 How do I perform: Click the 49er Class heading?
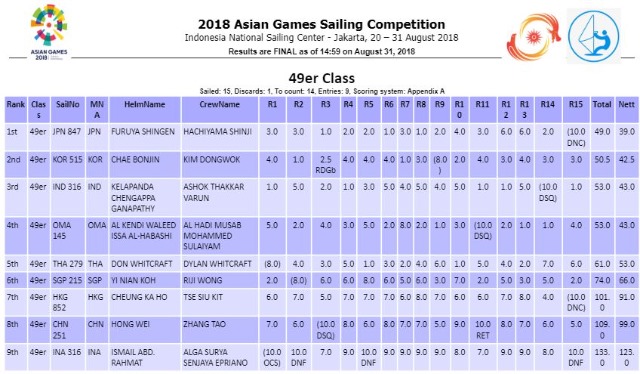(322, 78)
